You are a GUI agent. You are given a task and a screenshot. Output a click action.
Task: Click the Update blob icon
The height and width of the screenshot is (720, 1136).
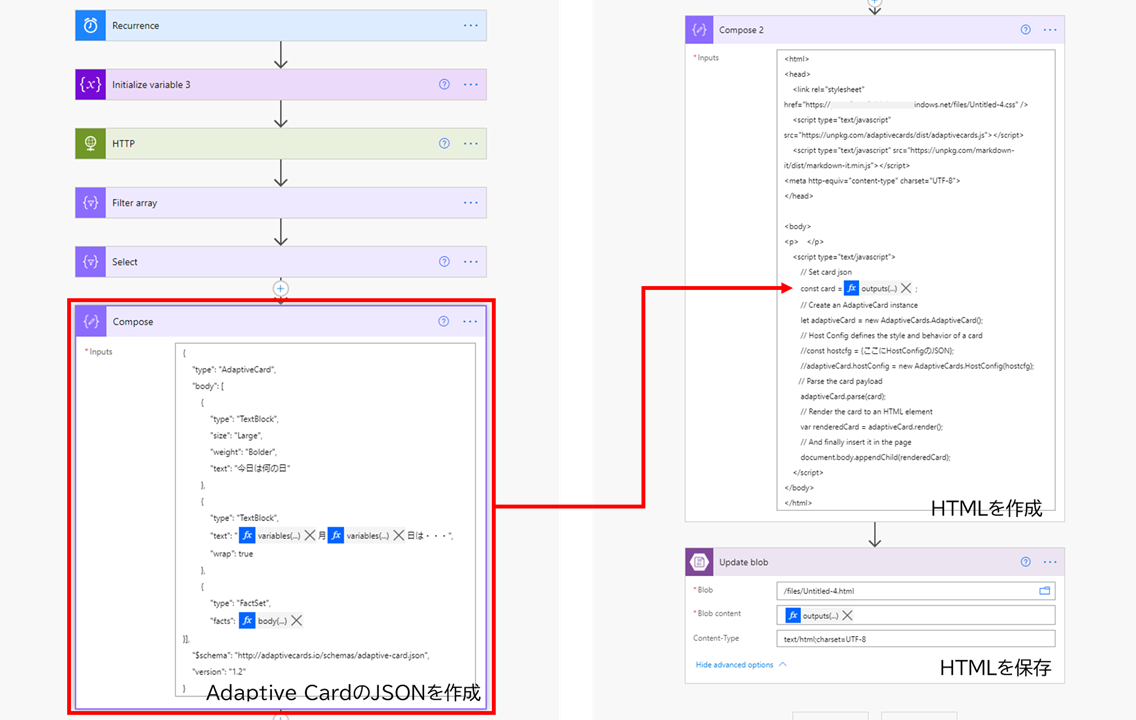coord(699,561)
